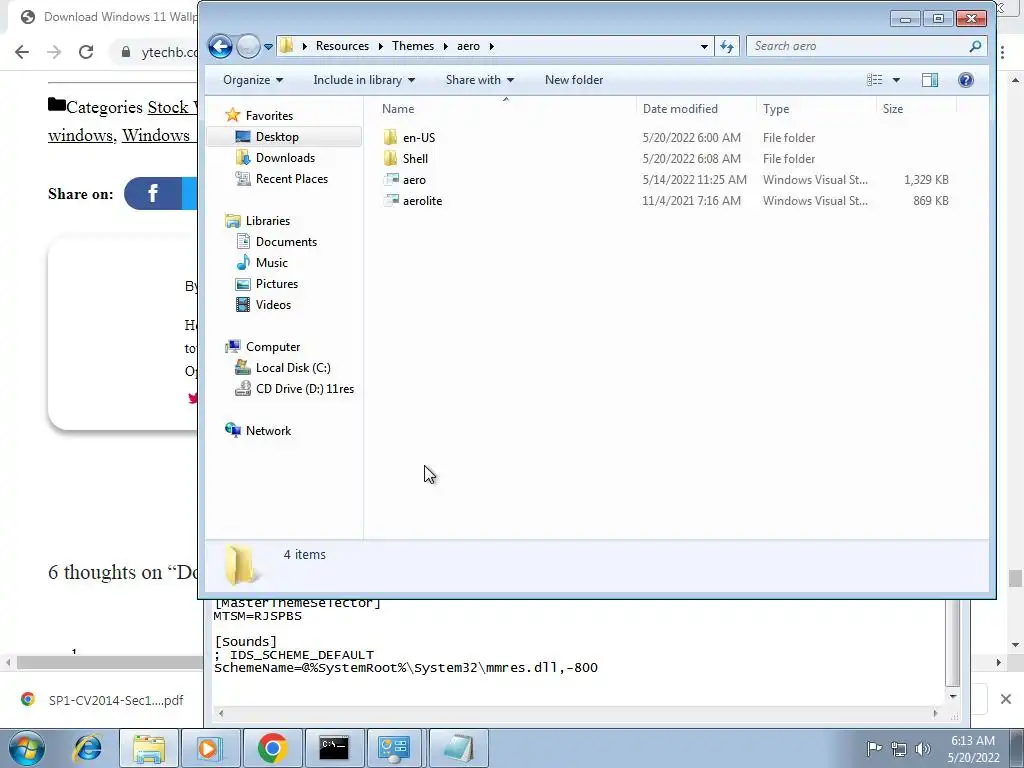Screen dimensions: 1024x768
Task: Open the Music library
Action: point(271,263)
